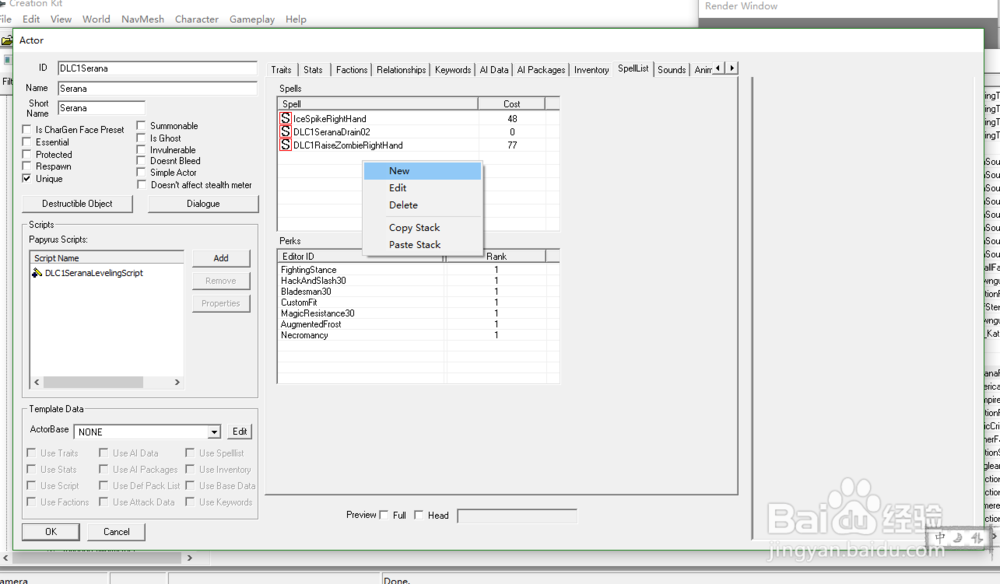The height and width of the screenshot is (584, 1000).
Task: Confirm with the OK button
Action: (x=51, y=532)
